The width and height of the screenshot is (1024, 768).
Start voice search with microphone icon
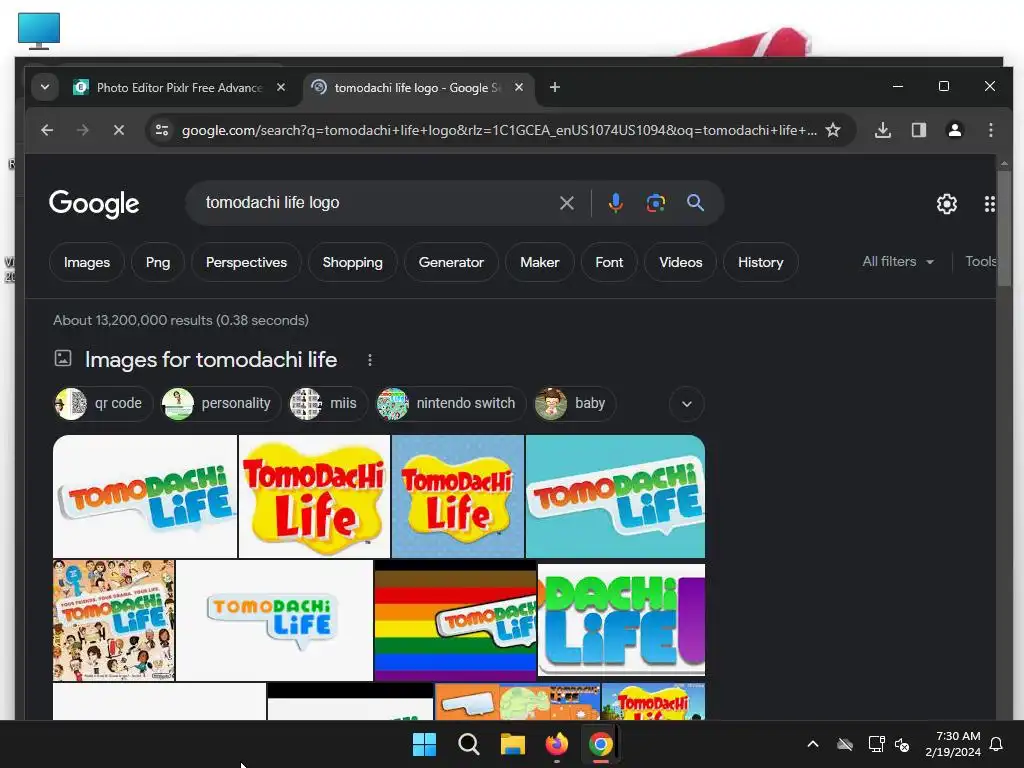coord(615,203)
